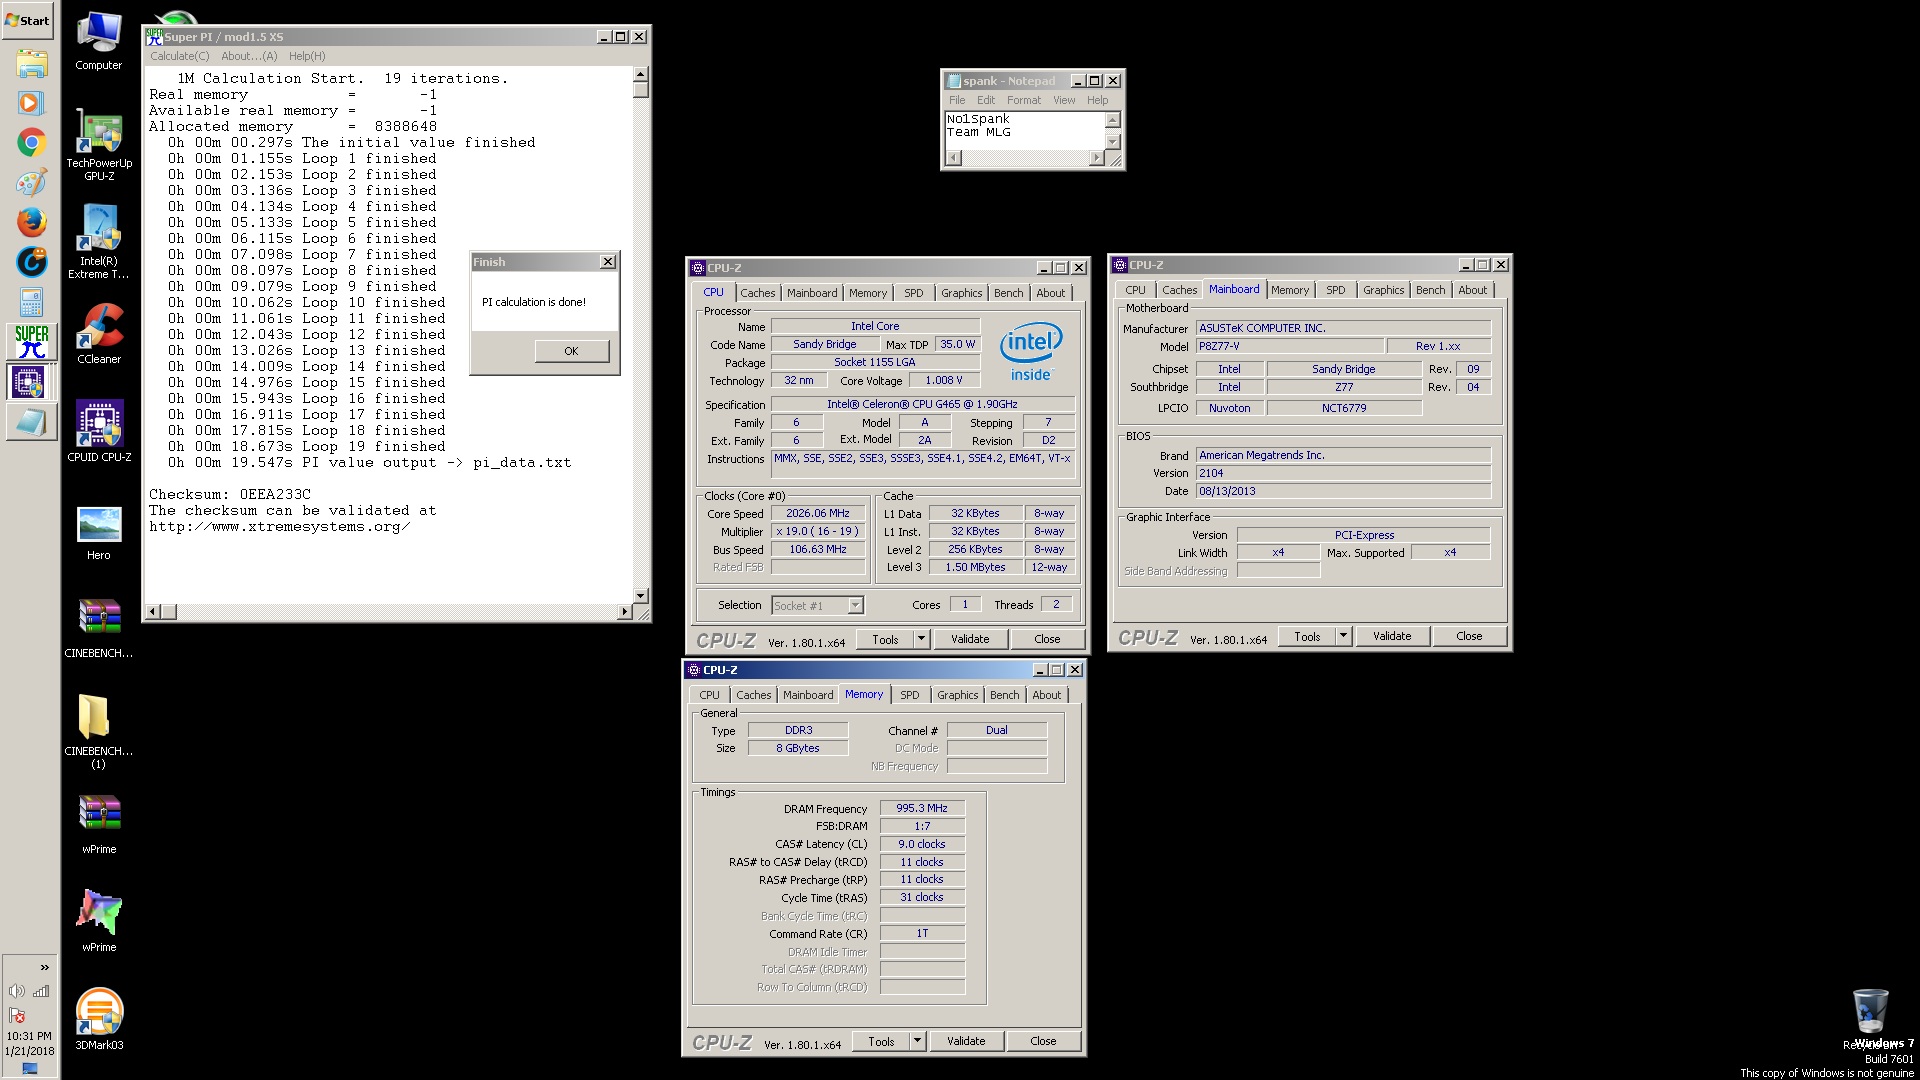Open Notepad File menu
Image resolution: width=1920 pixels, height=1080 pixels.
(957, 100)
